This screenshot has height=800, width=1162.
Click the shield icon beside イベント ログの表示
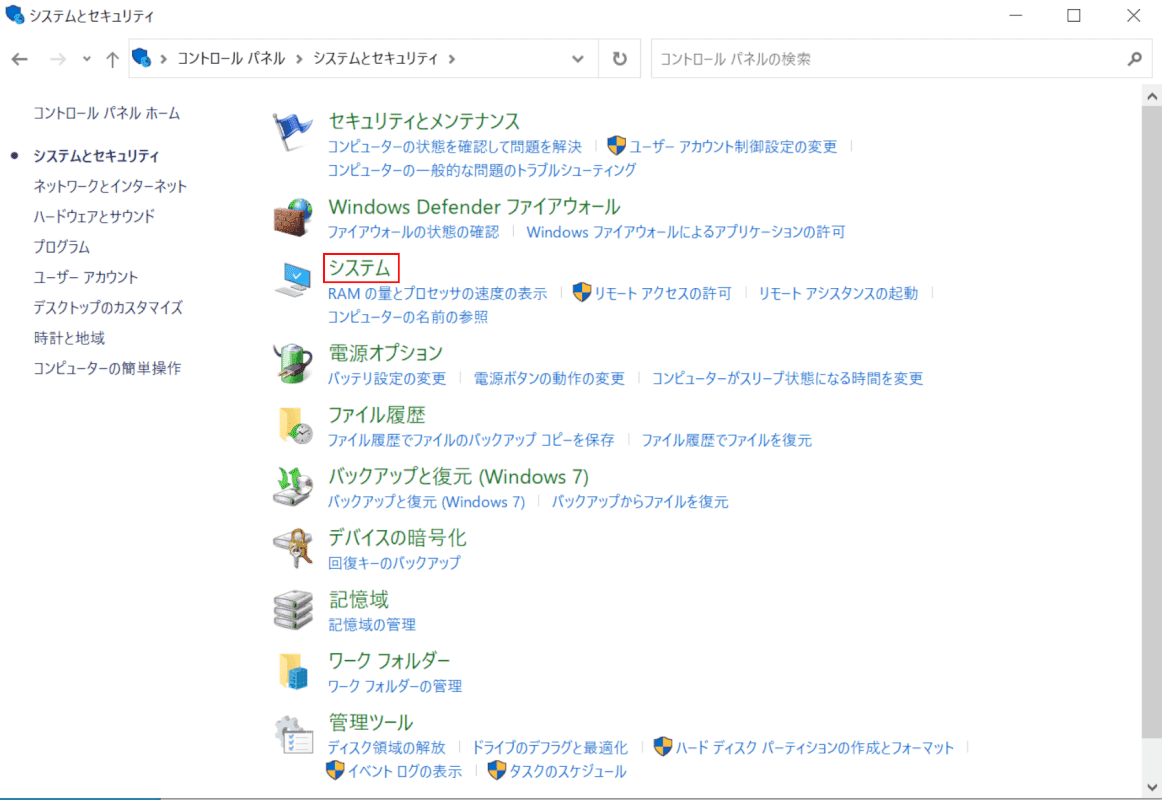[335, 770]
